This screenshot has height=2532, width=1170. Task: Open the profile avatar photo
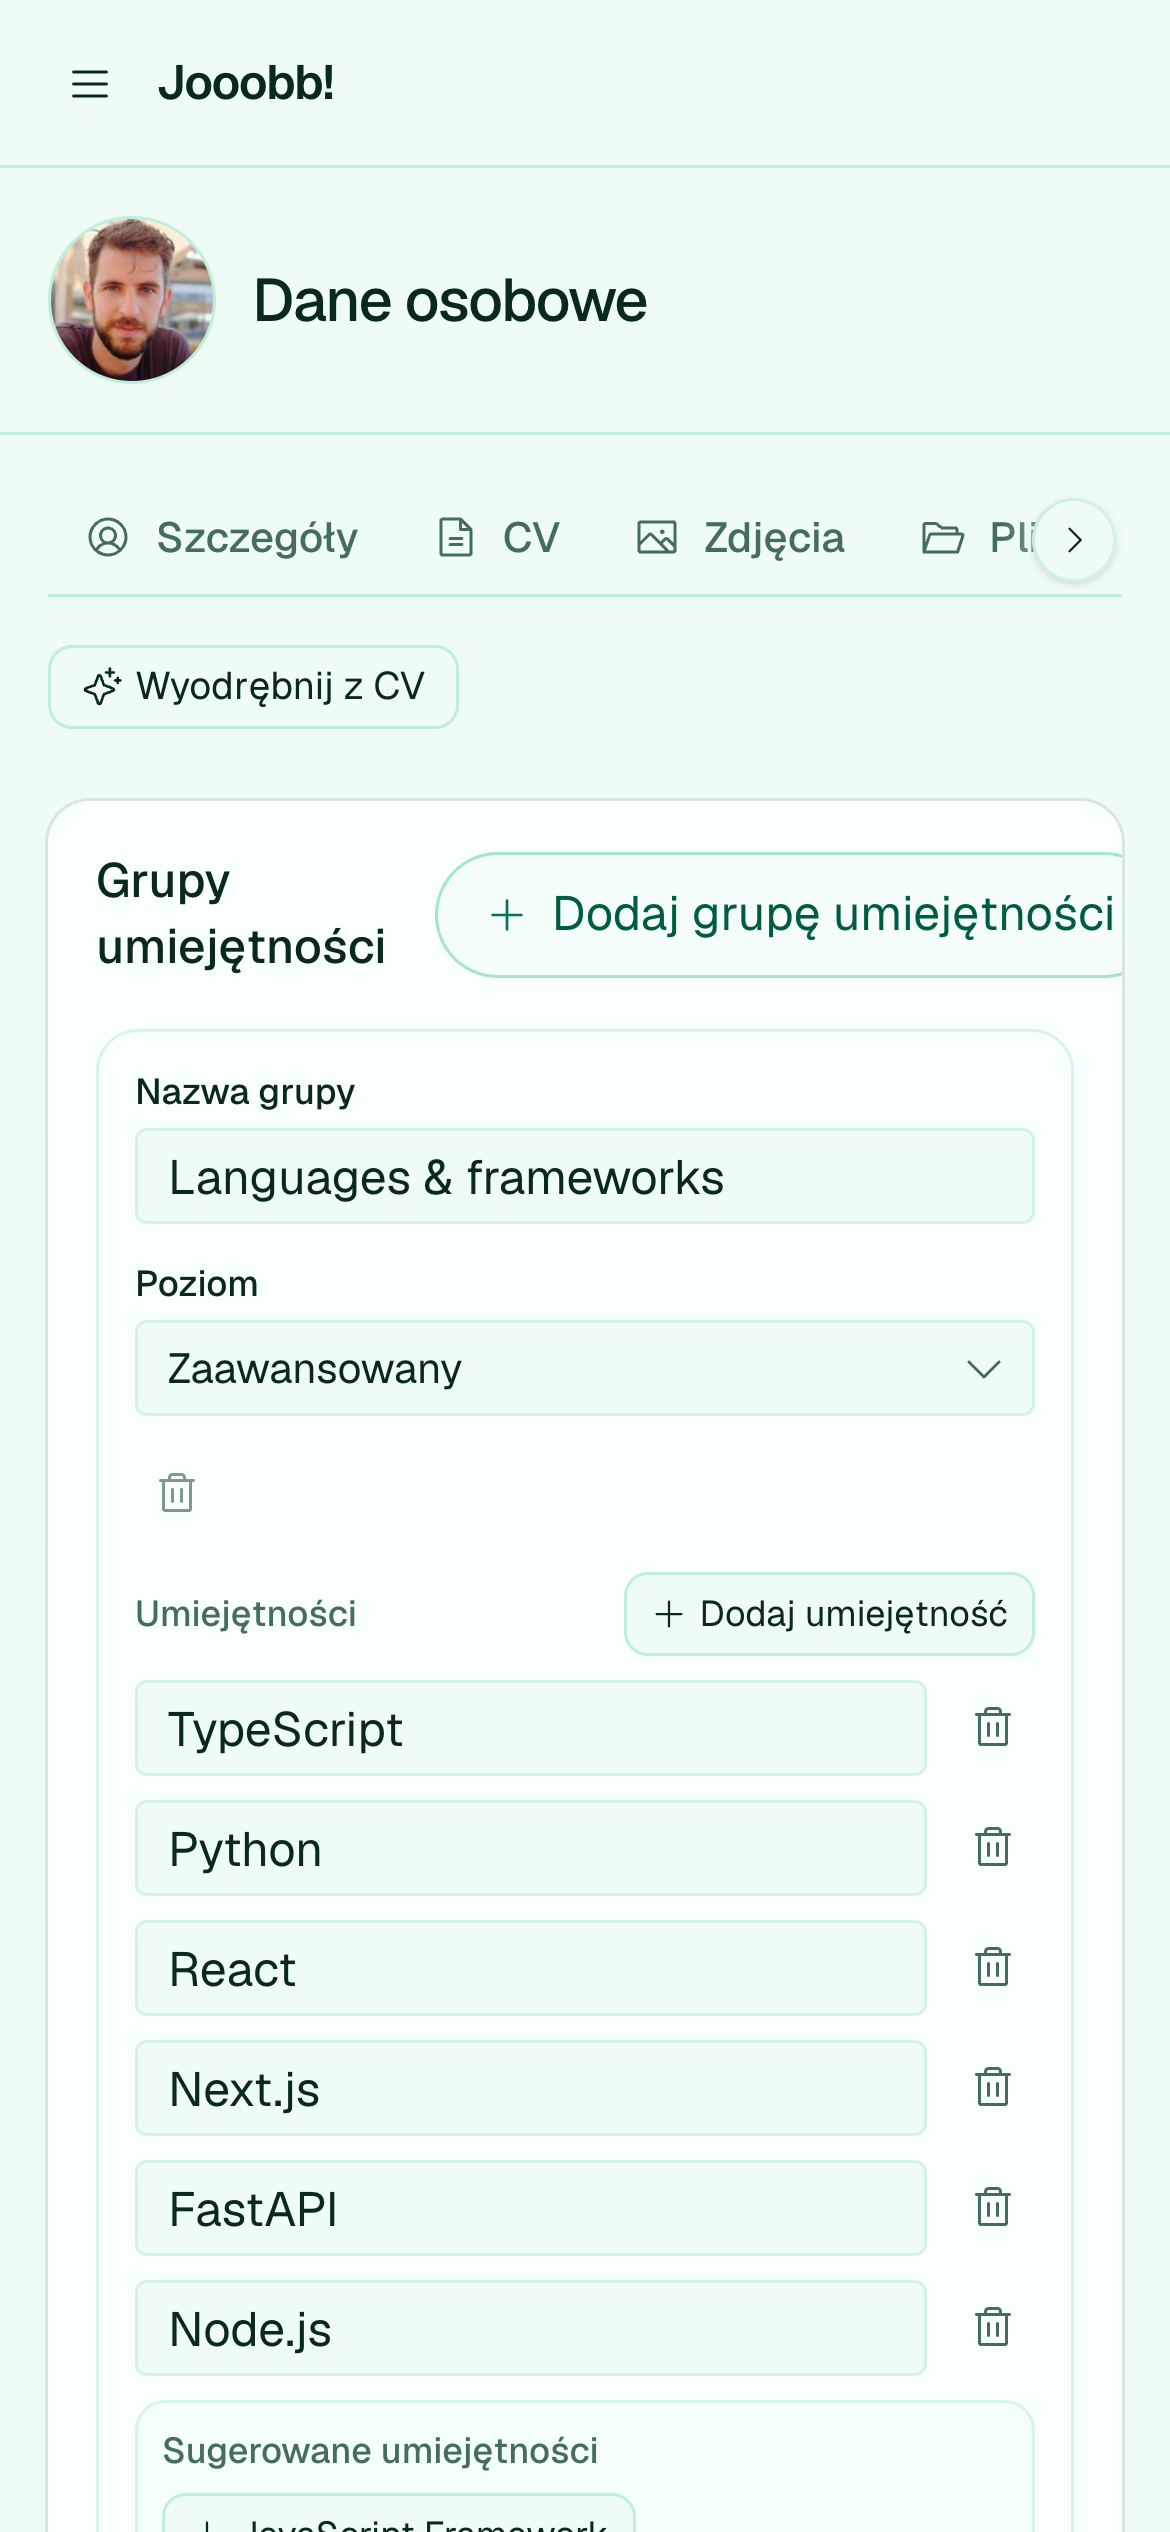[132, 299]
